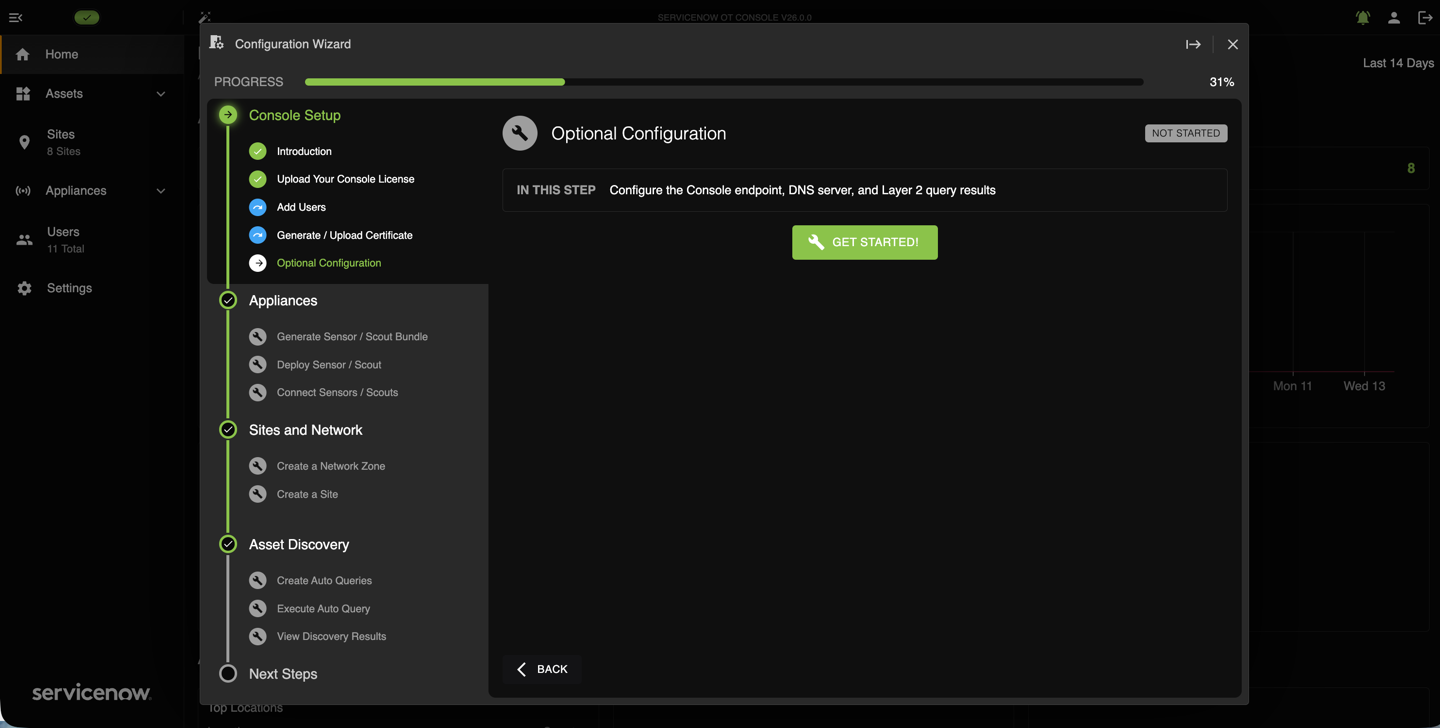Close the Configuration Wizard

1232,44
